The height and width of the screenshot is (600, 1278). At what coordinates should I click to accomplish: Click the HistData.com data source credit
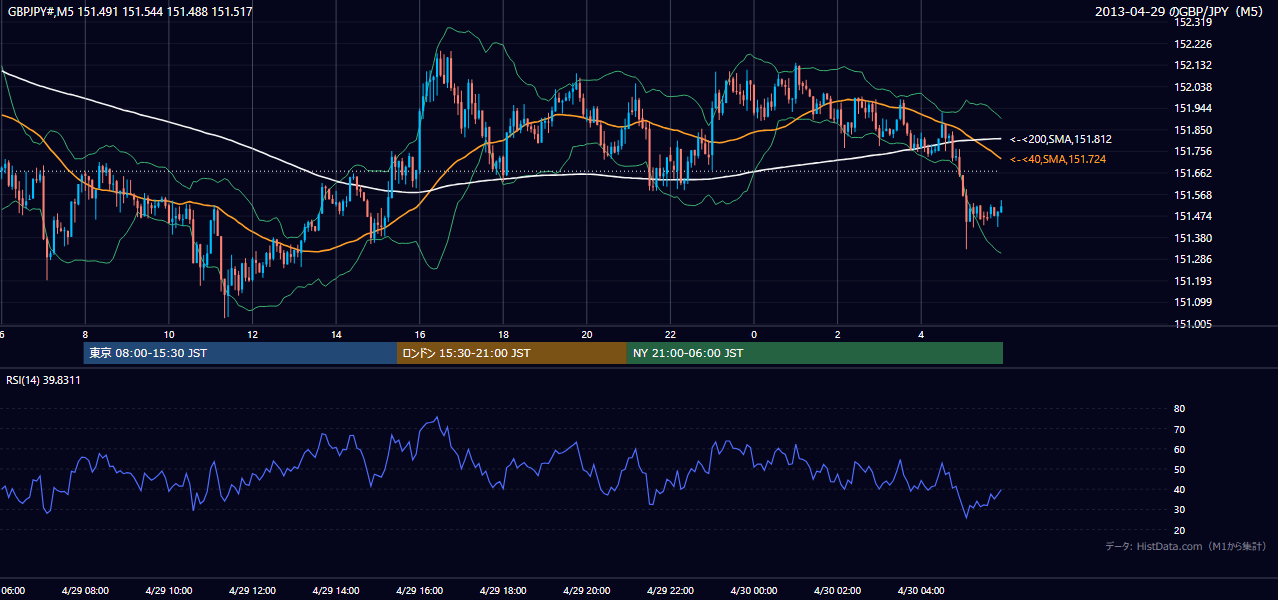[x=1185, y=546]
